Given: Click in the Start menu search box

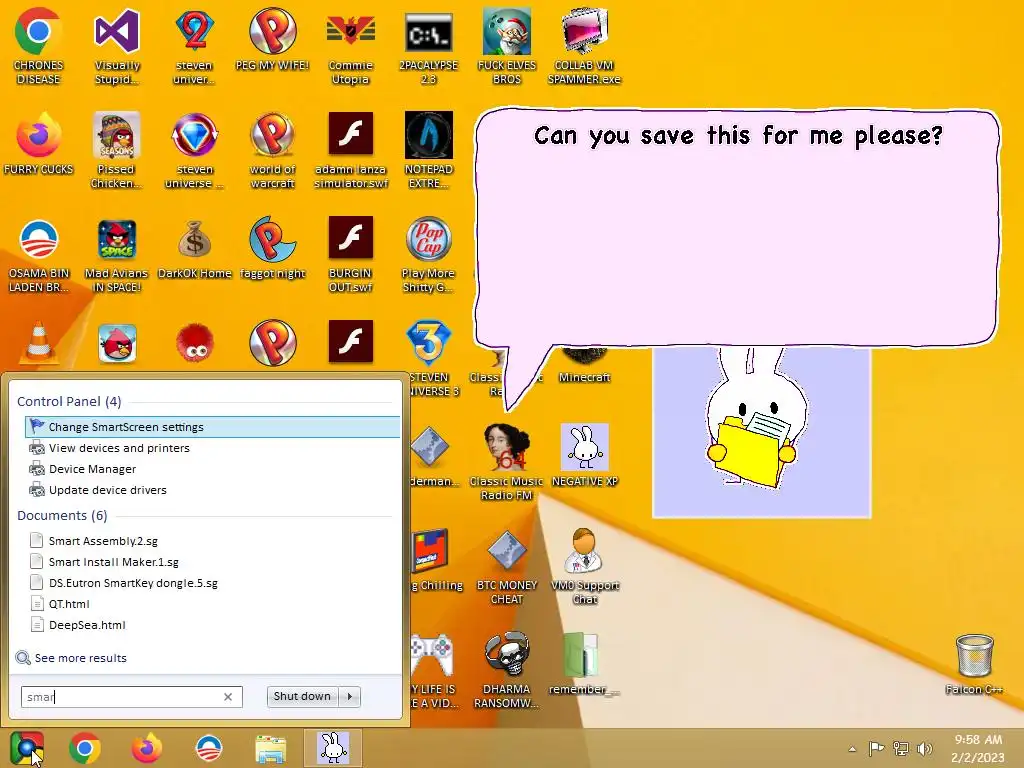Looking at the screenshot, I should tap(132, 697).
